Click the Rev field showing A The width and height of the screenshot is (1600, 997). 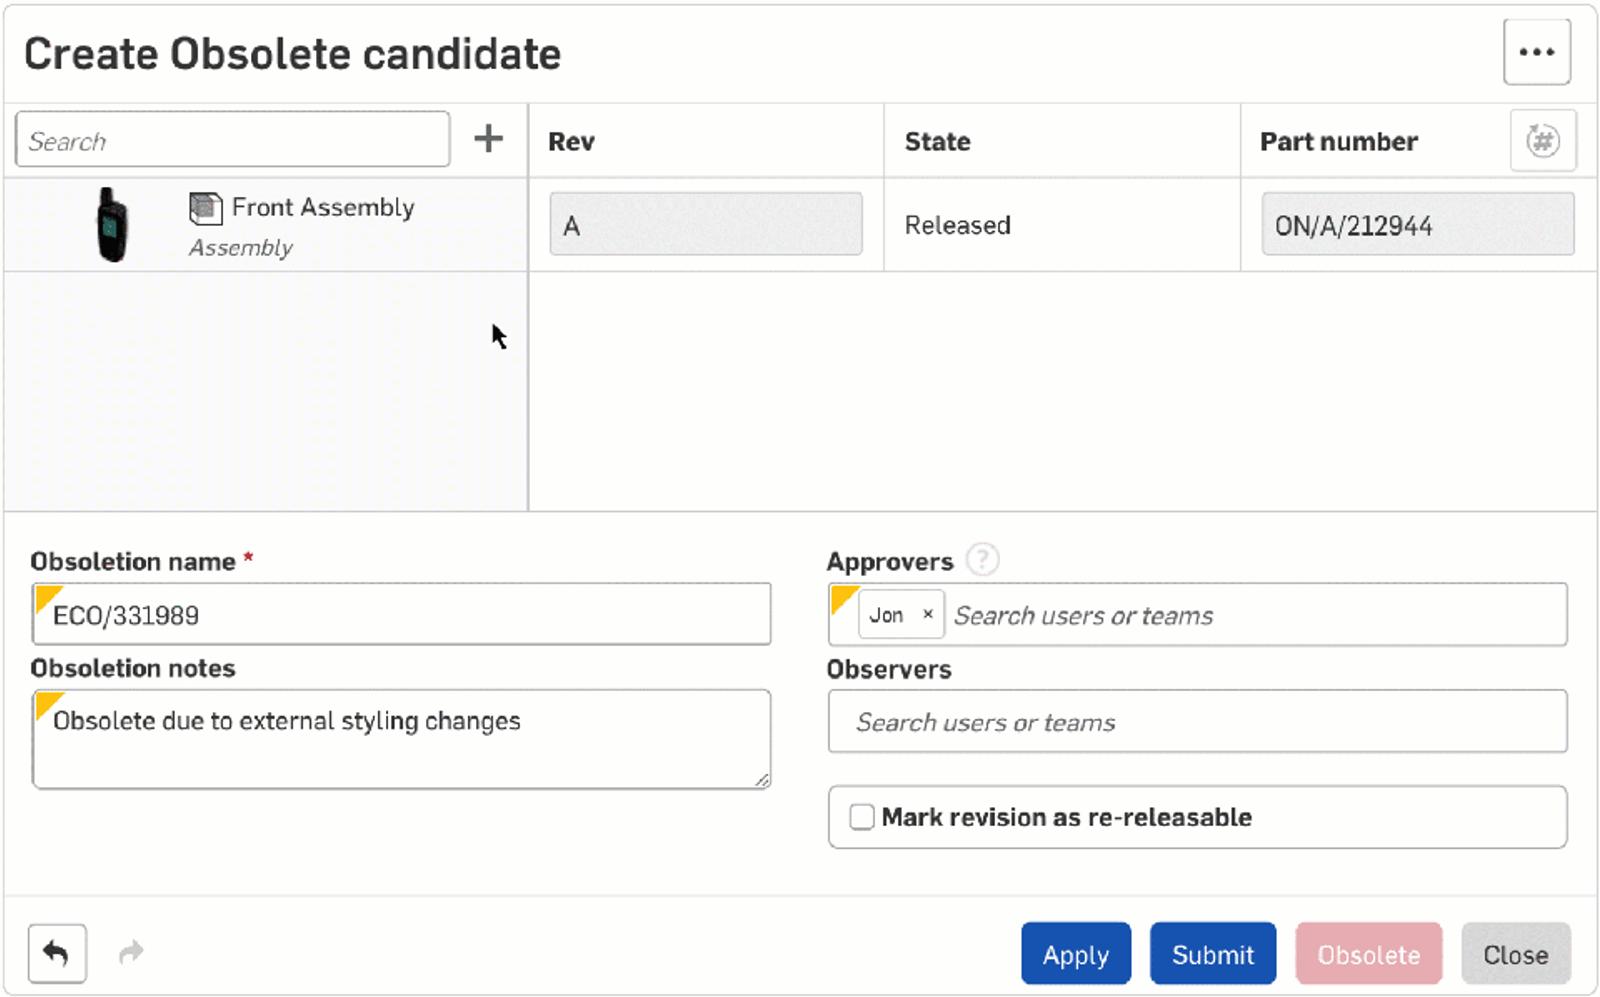[x=705, y=225]
